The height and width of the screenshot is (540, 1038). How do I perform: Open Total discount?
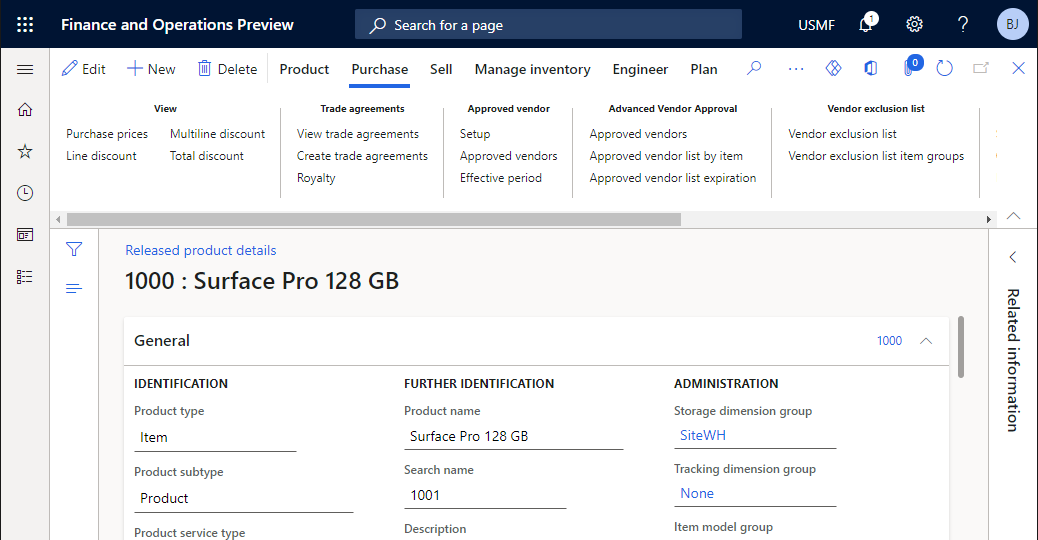pos(207,156)
